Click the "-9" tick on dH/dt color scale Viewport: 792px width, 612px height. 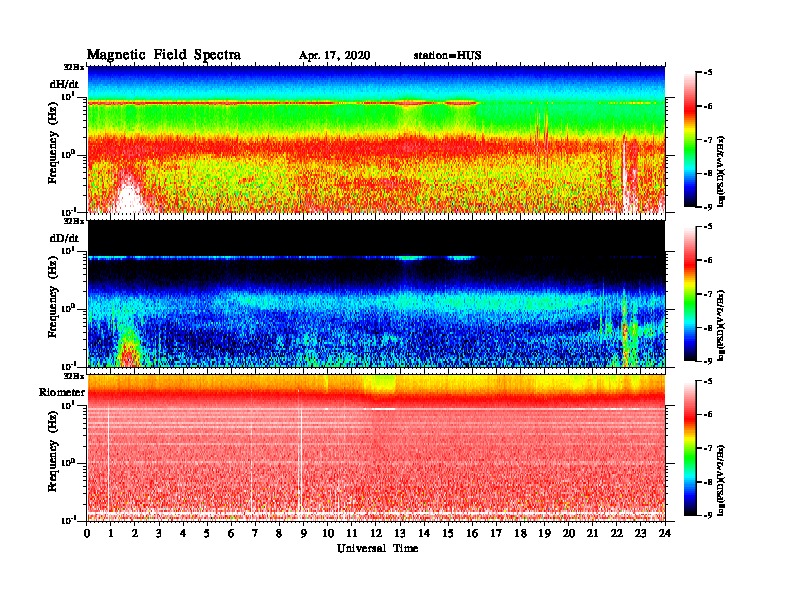[708, 207]
